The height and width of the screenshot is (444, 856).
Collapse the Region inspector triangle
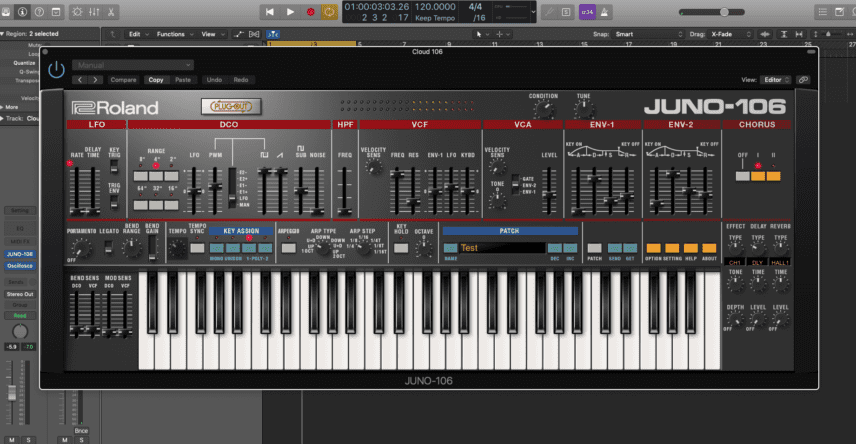[x=3, y=34]
